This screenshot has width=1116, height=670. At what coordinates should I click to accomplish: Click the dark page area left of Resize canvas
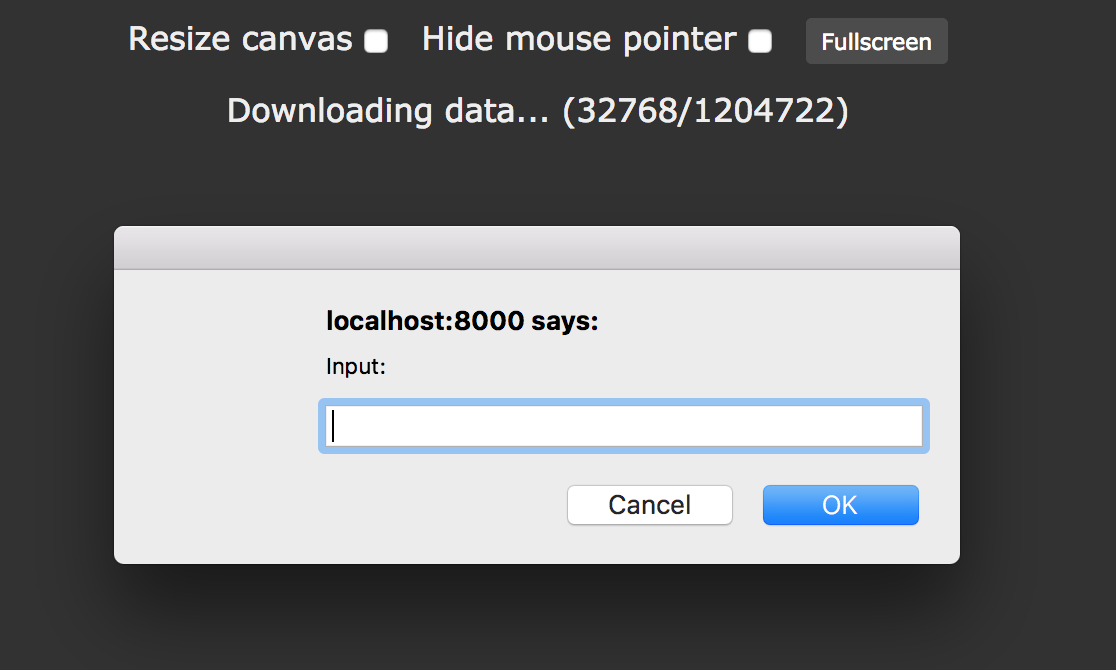coord(60,40)
